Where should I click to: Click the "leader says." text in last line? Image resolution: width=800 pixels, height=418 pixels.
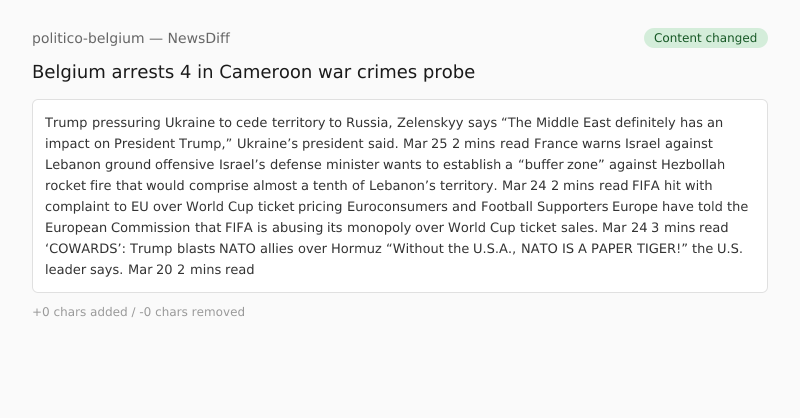tap(84, 270)
